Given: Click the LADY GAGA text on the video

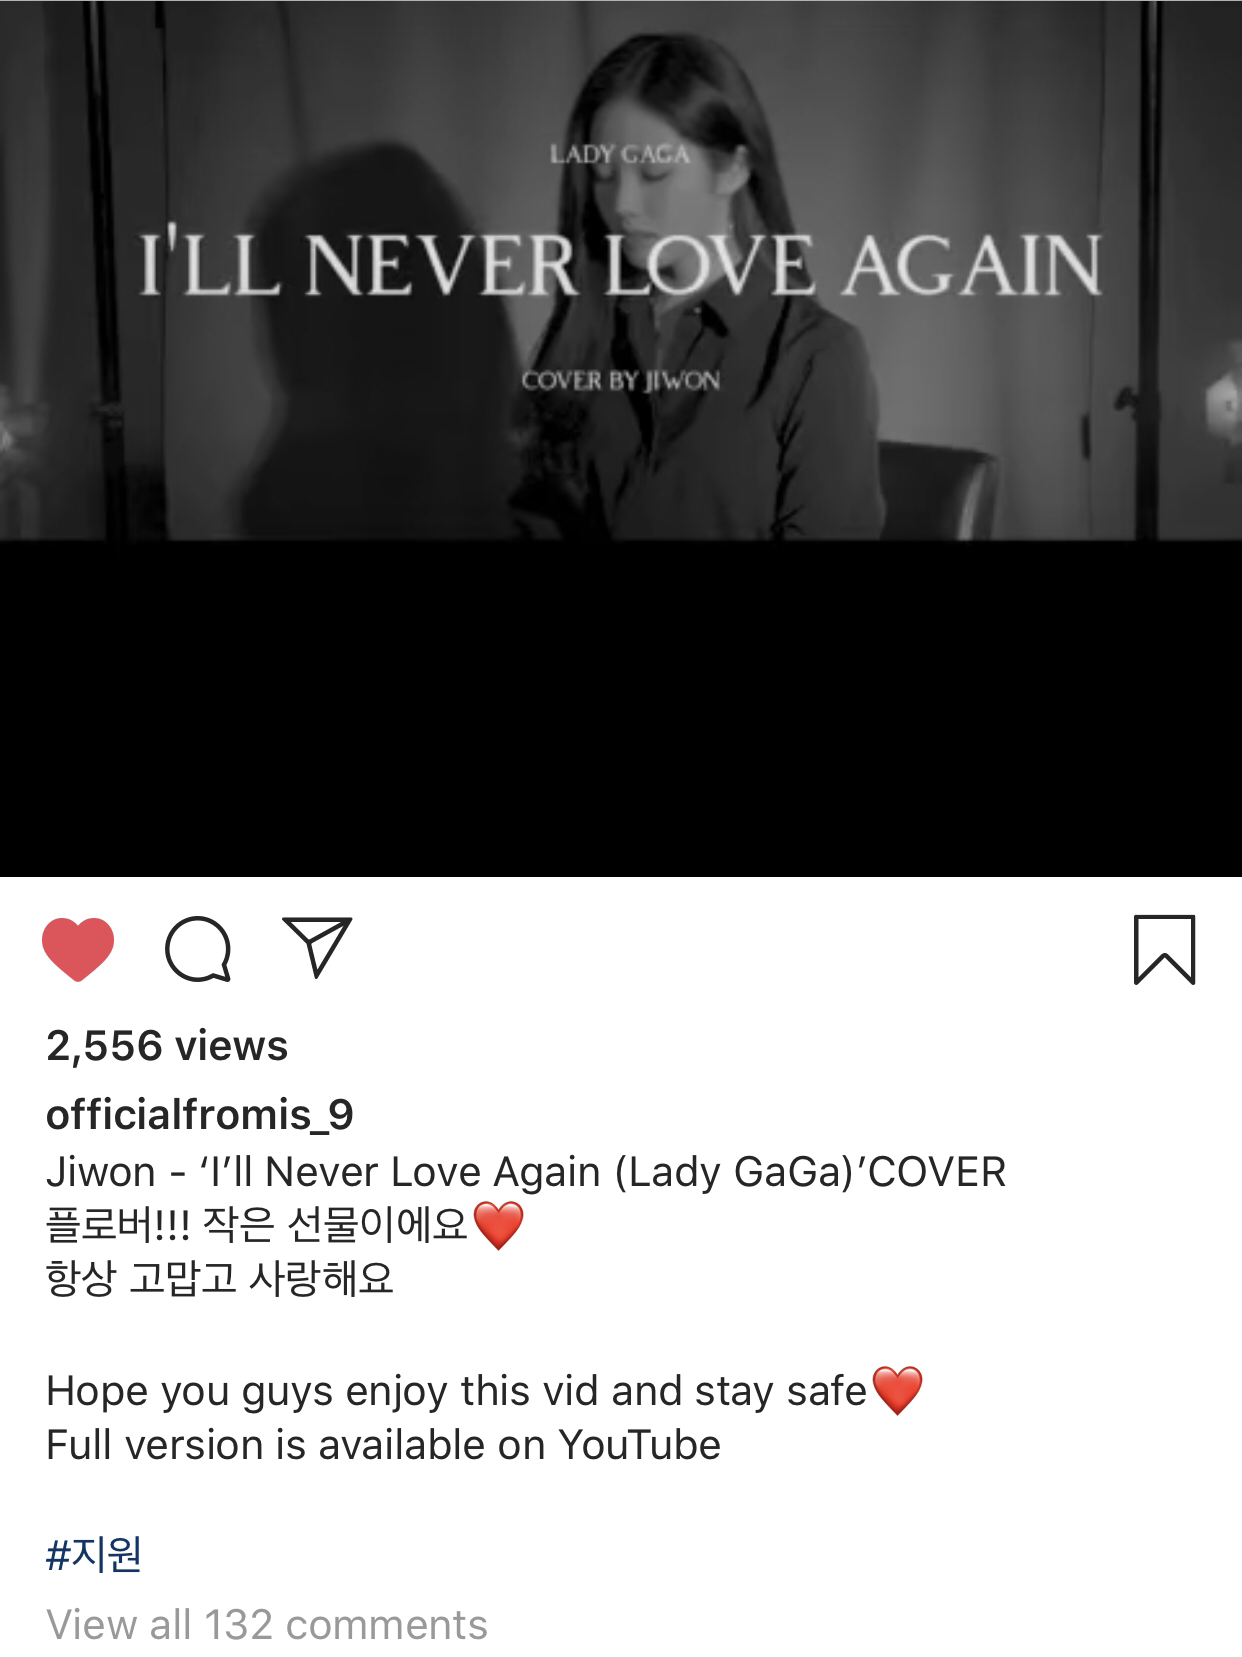Looking at the screenshot, I should click(x=620, y=154).
